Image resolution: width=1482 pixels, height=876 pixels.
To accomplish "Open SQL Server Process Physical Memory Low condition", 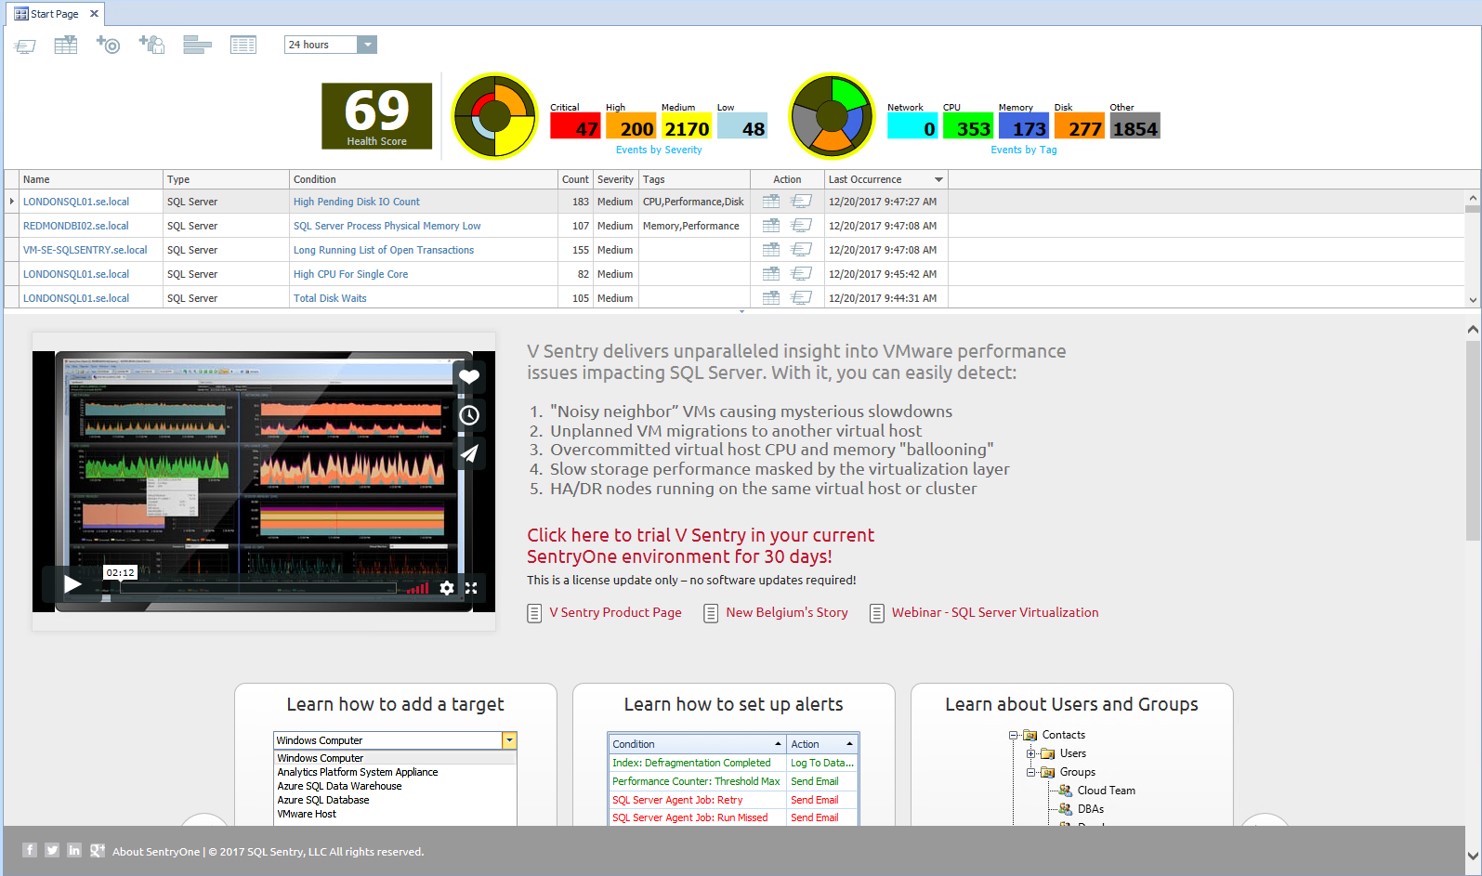I will [x=387, y=226].
